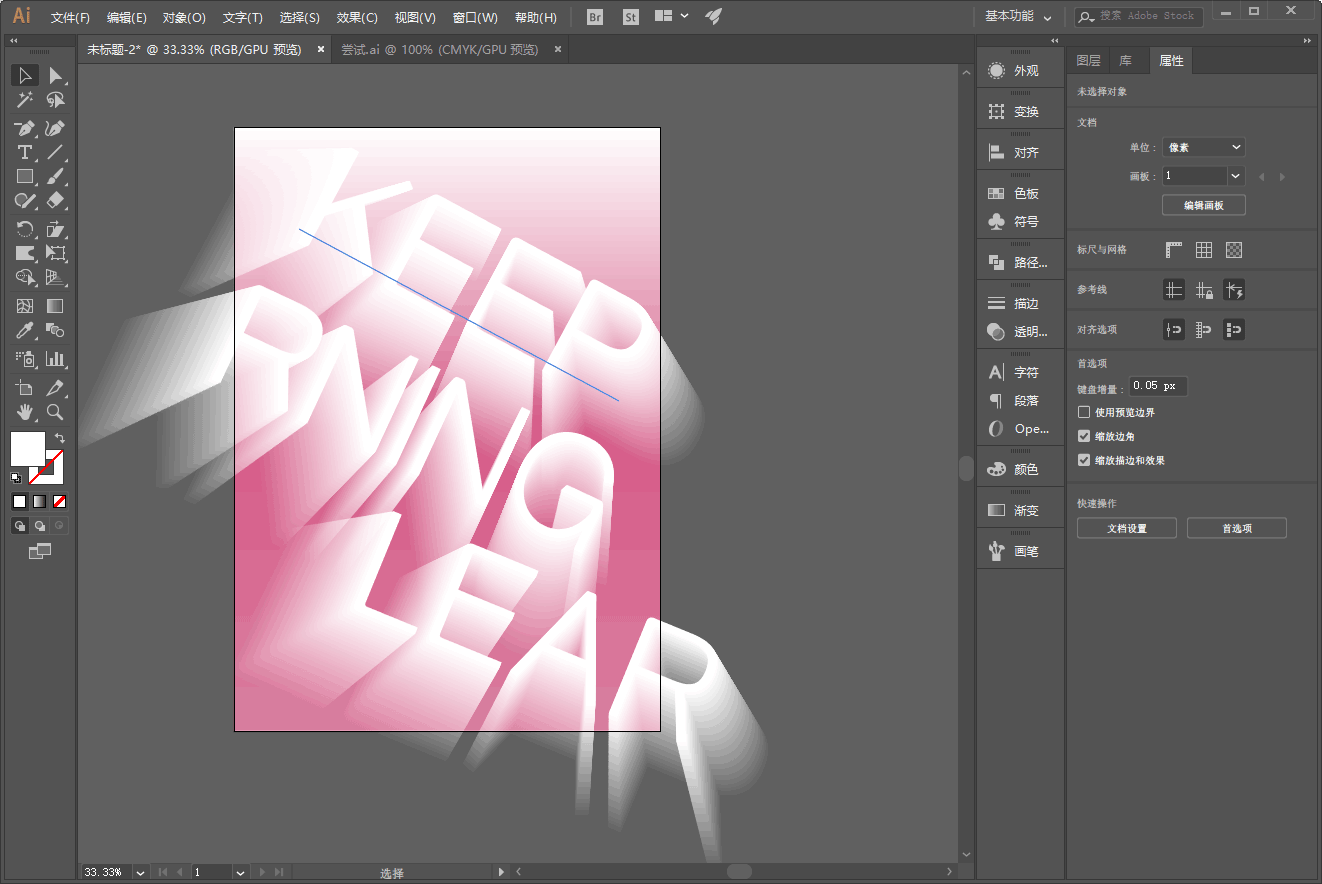The width and height of the screenshot is (1322, 884).
Task: Open the 路径 pathfinder panel
Action: coord(1020,262)
